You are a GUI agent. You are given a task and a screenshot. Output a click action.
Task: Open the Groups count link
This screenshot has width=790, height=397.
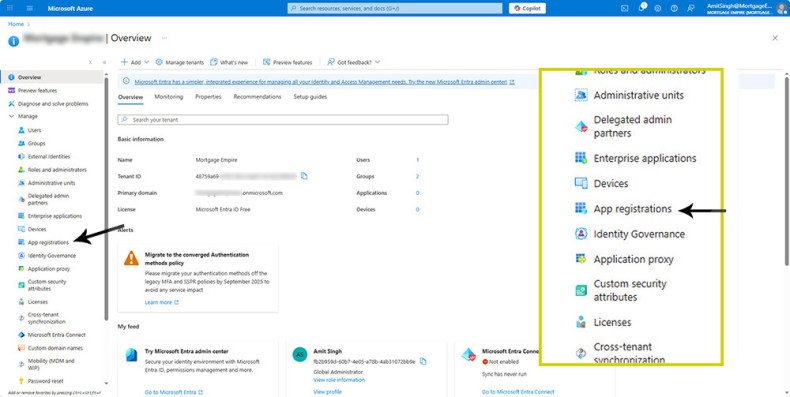(417, 176)
